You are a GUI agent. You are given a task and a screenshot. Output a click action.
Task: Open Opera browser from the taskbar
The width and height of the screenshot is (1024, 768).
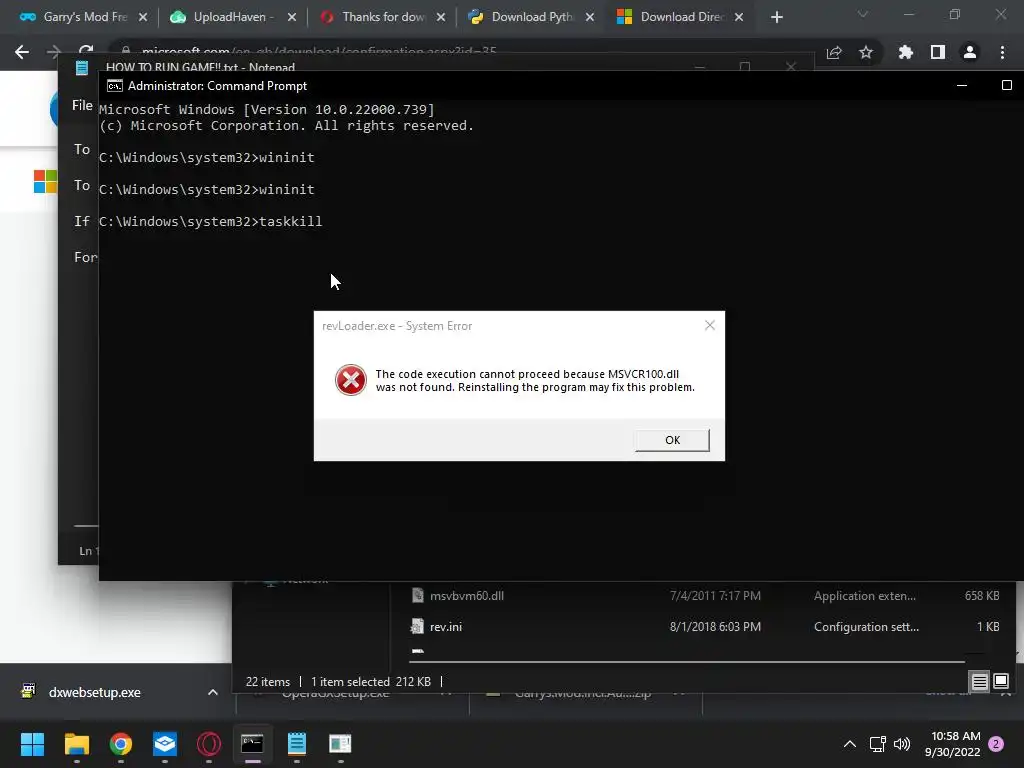[x=209, y=744]
